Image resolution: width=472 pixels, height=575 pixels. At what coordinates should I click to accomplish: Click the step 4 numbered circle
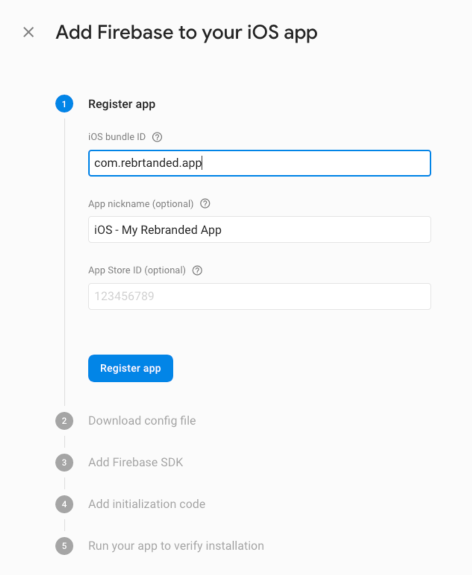pos(64,504)
